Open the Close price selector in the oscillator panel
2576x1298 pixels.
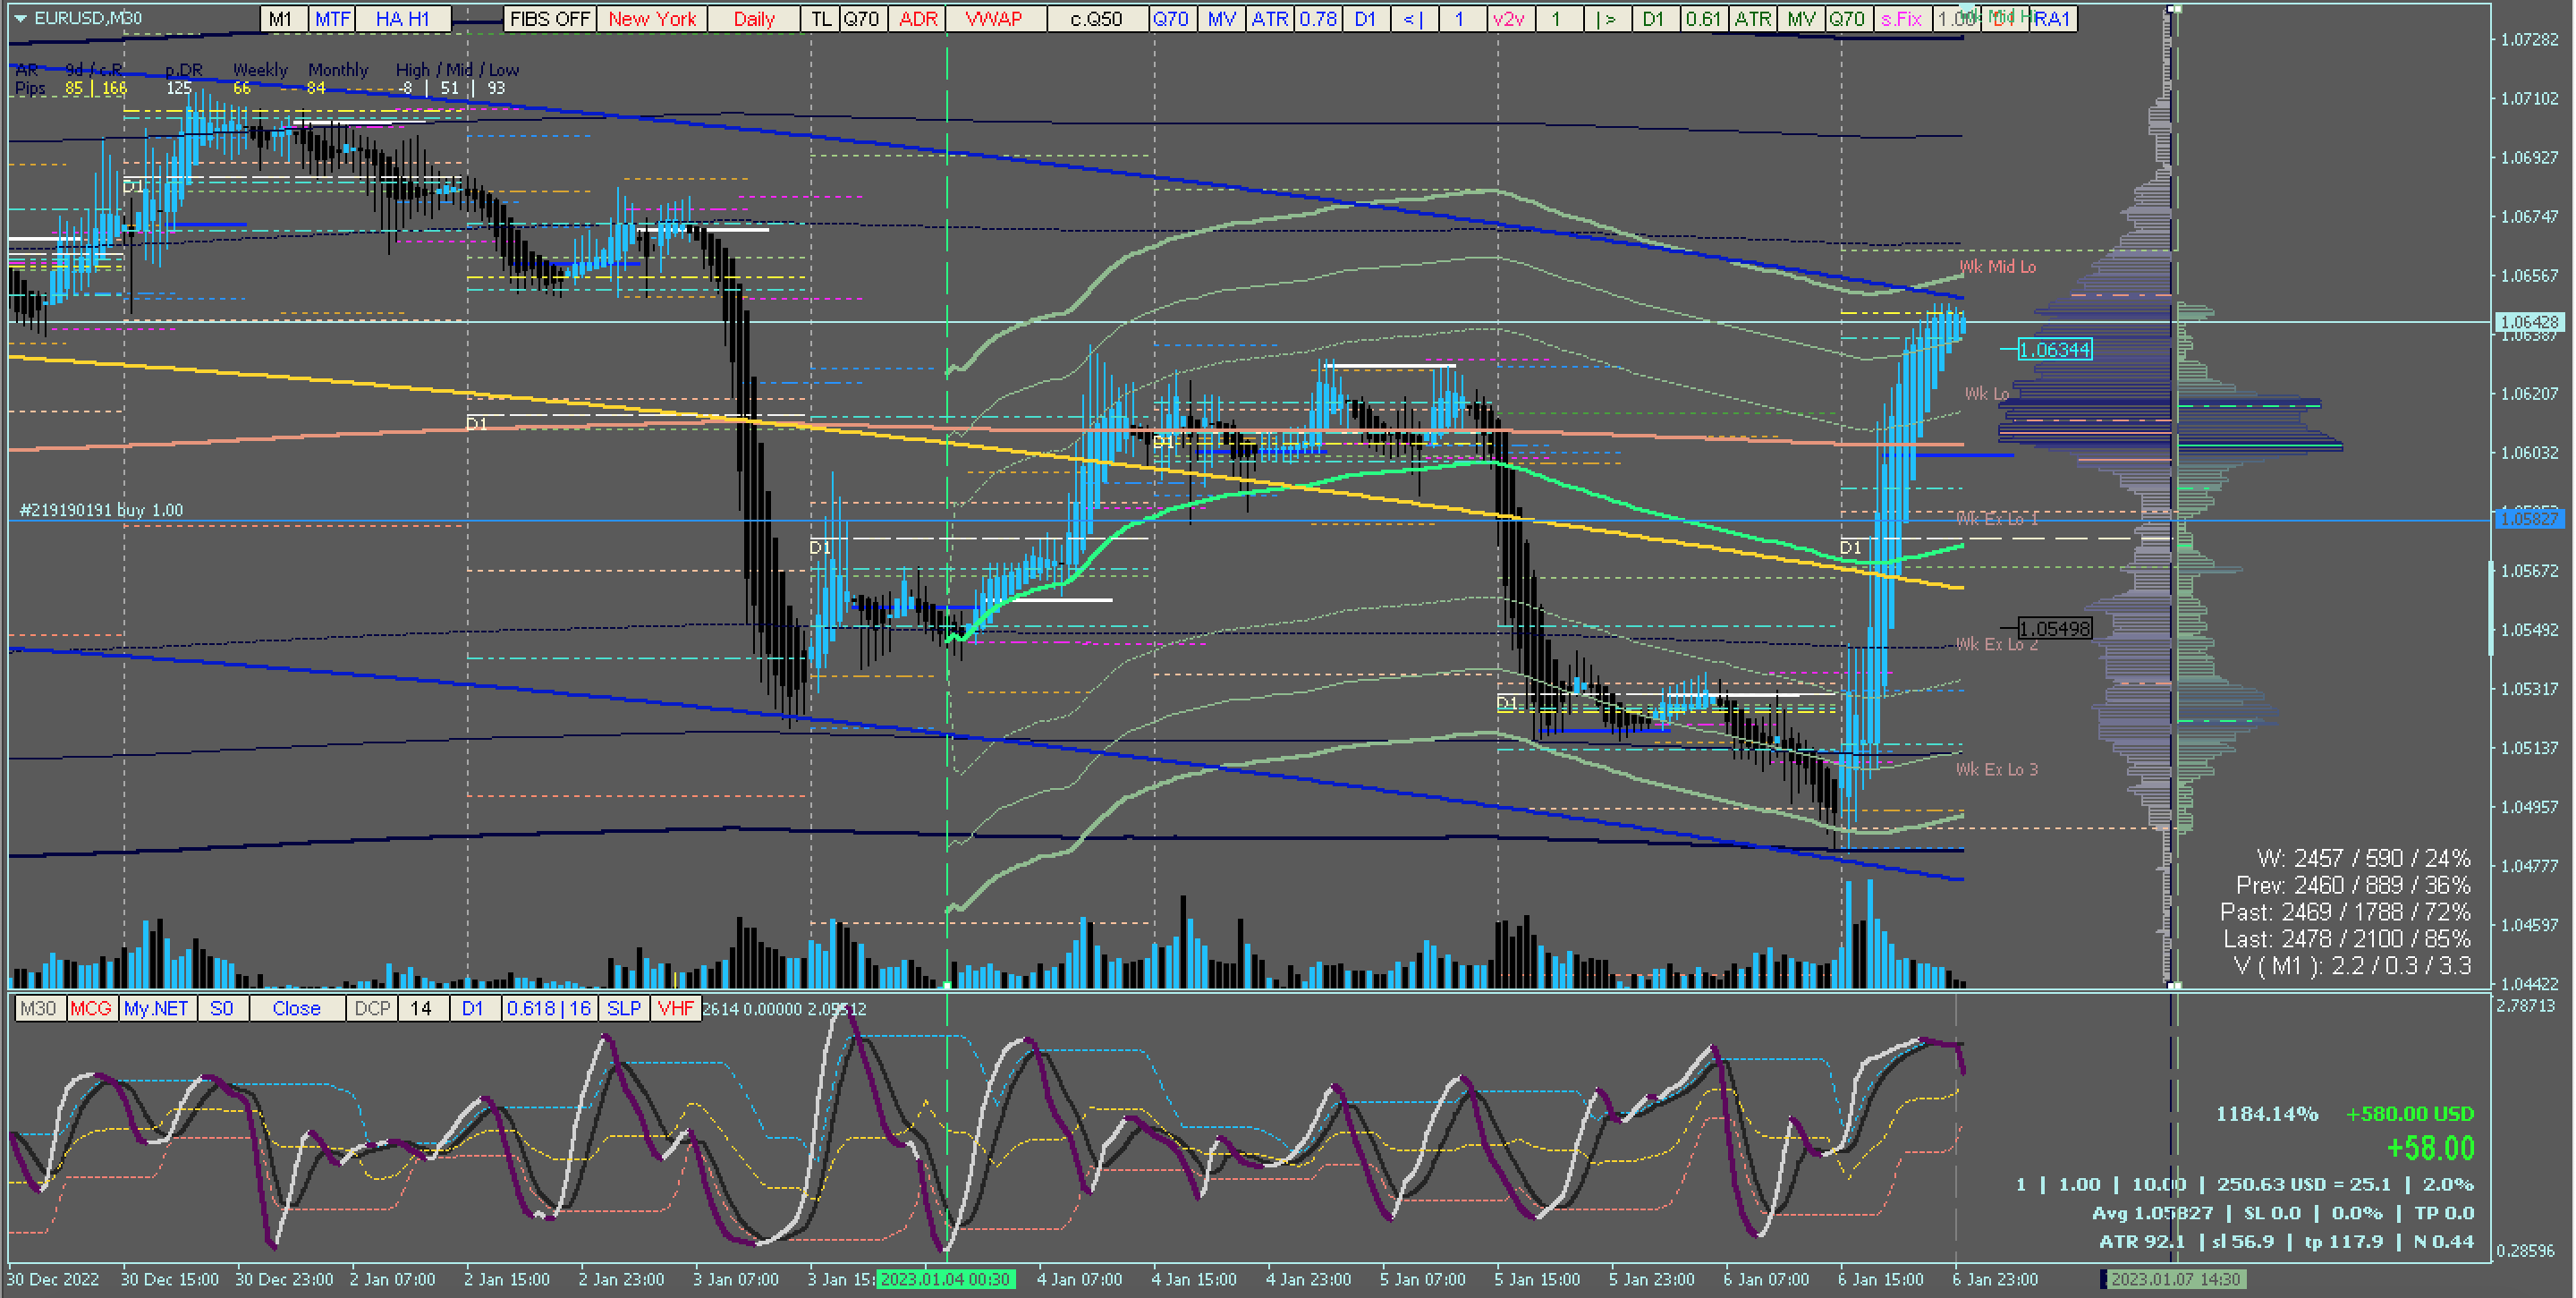(x=296, y=1008)
